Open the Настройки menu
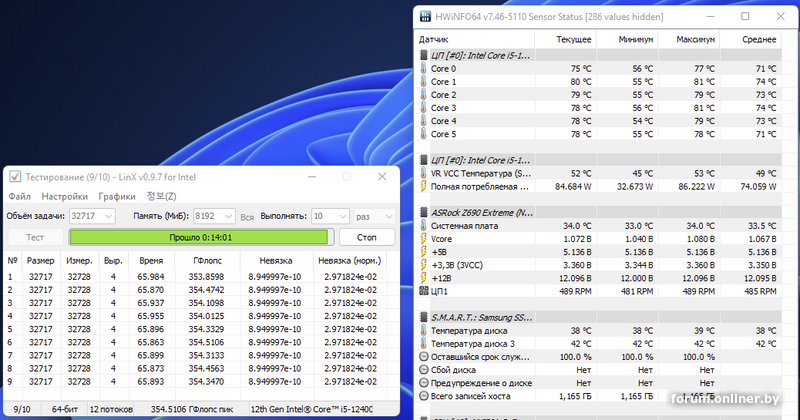 coord(64,196)
